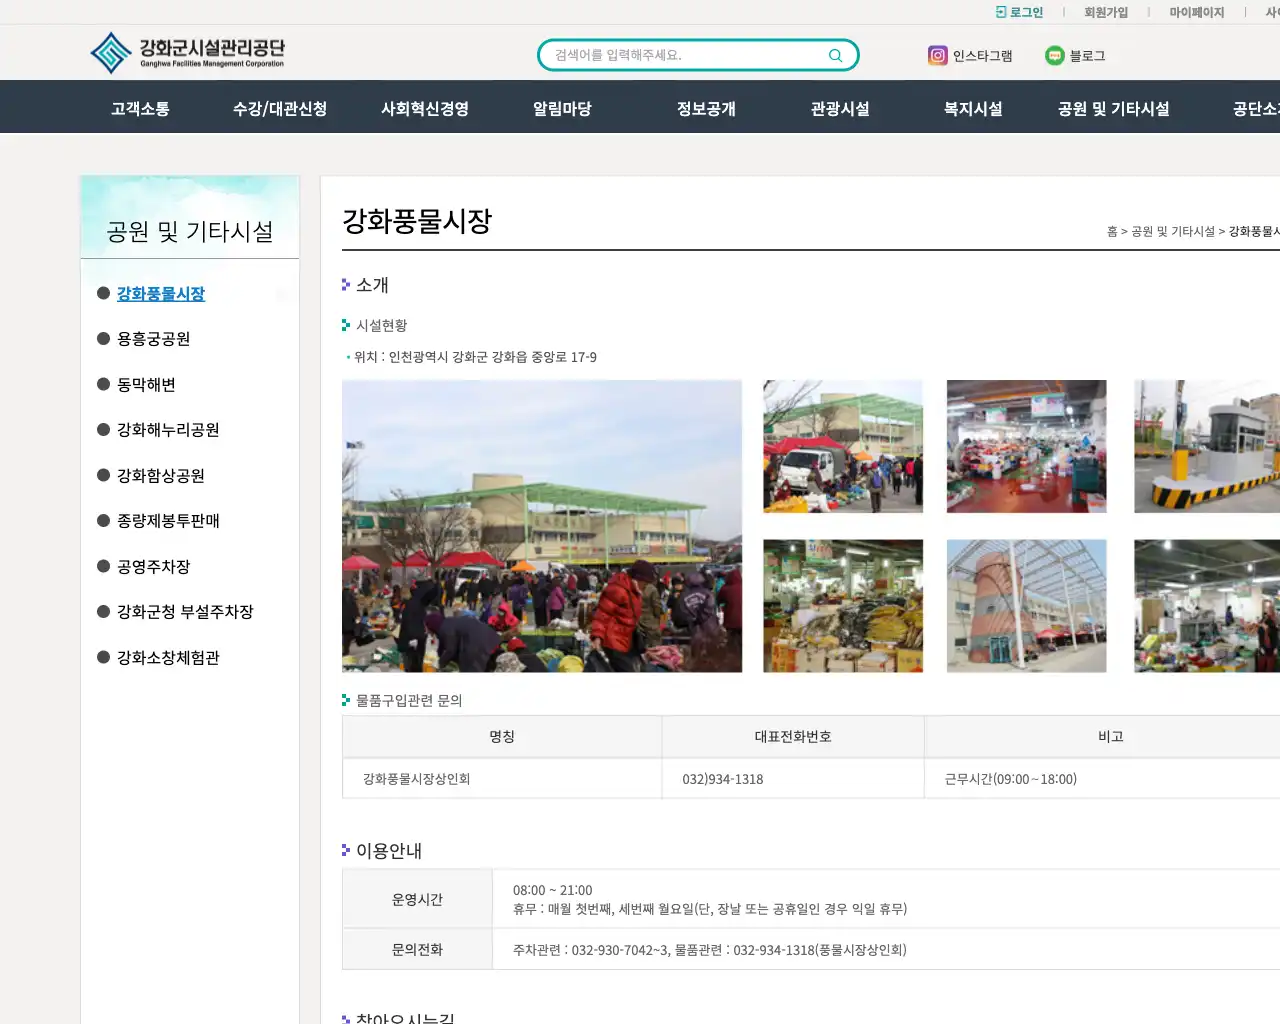Click the parking gate booth thumbnail
The width and height of the screenshot is (1280, 1024).
click(1206, 446)
